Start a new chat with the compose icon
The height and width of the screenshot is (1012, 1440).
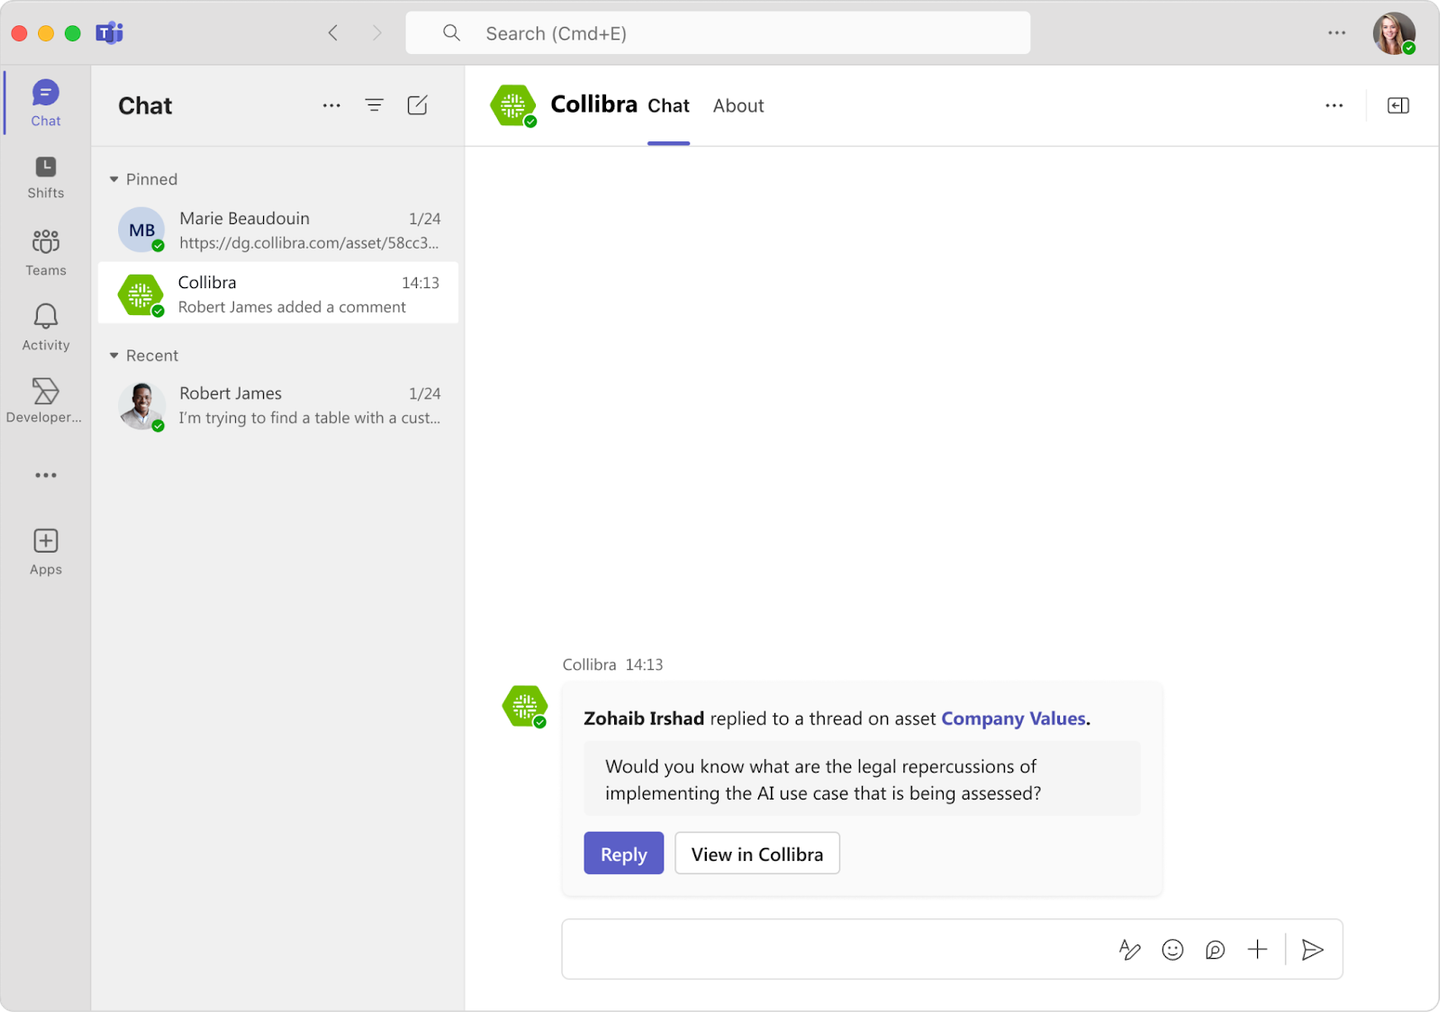coord(417,104)
